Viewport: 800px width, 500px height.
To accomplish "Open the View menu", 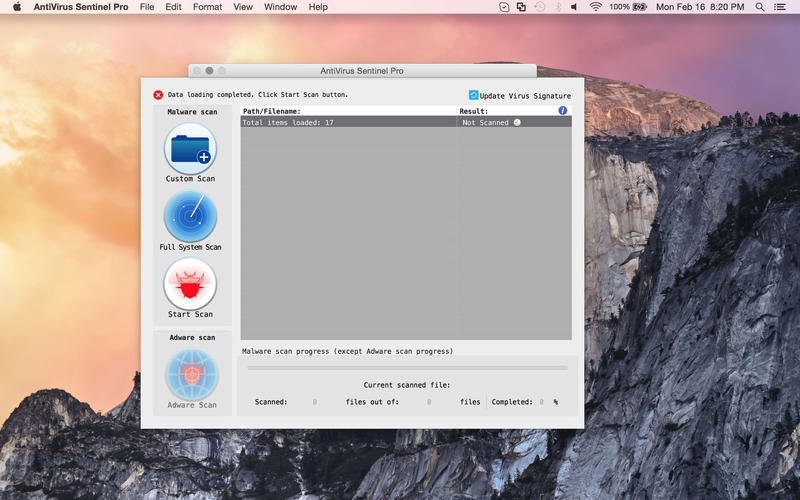I will [243, 7].
